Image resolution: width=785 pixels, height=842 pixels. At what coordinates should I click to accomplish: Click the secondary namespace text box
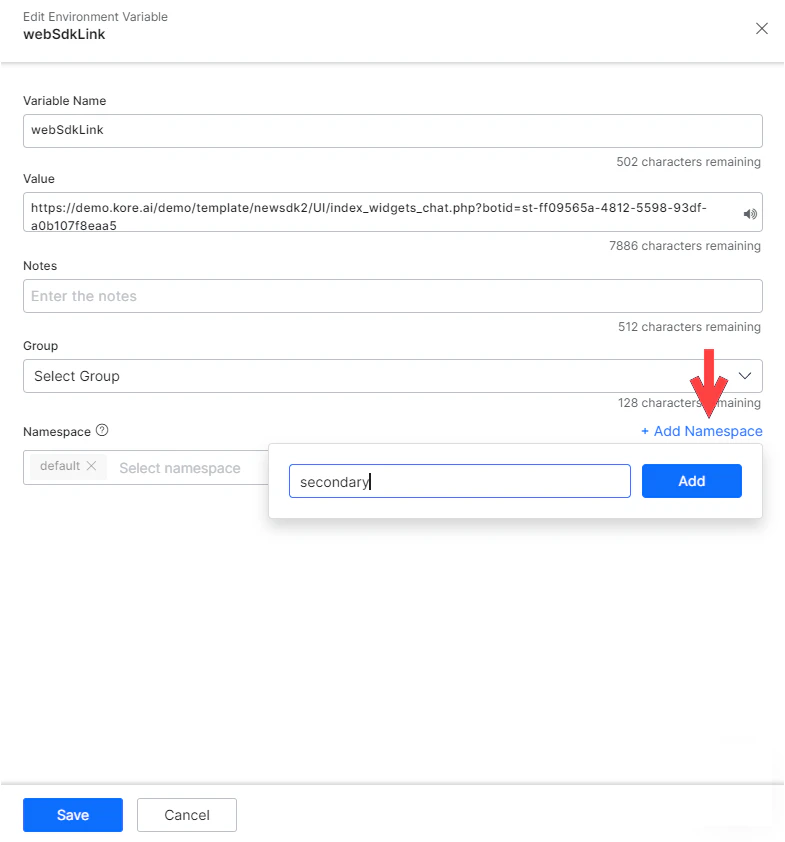click(x=459, y=481)
